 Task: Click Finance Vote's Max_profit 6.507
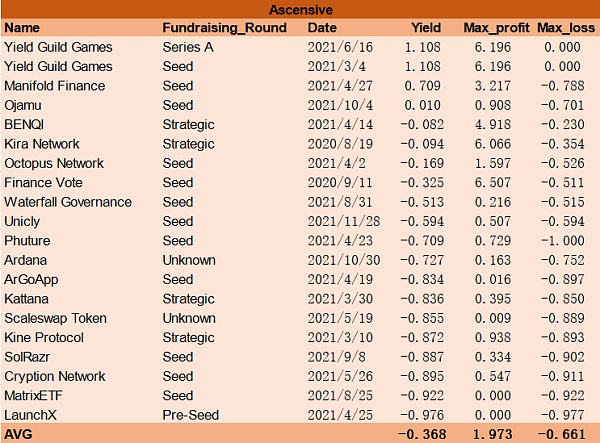493,182
